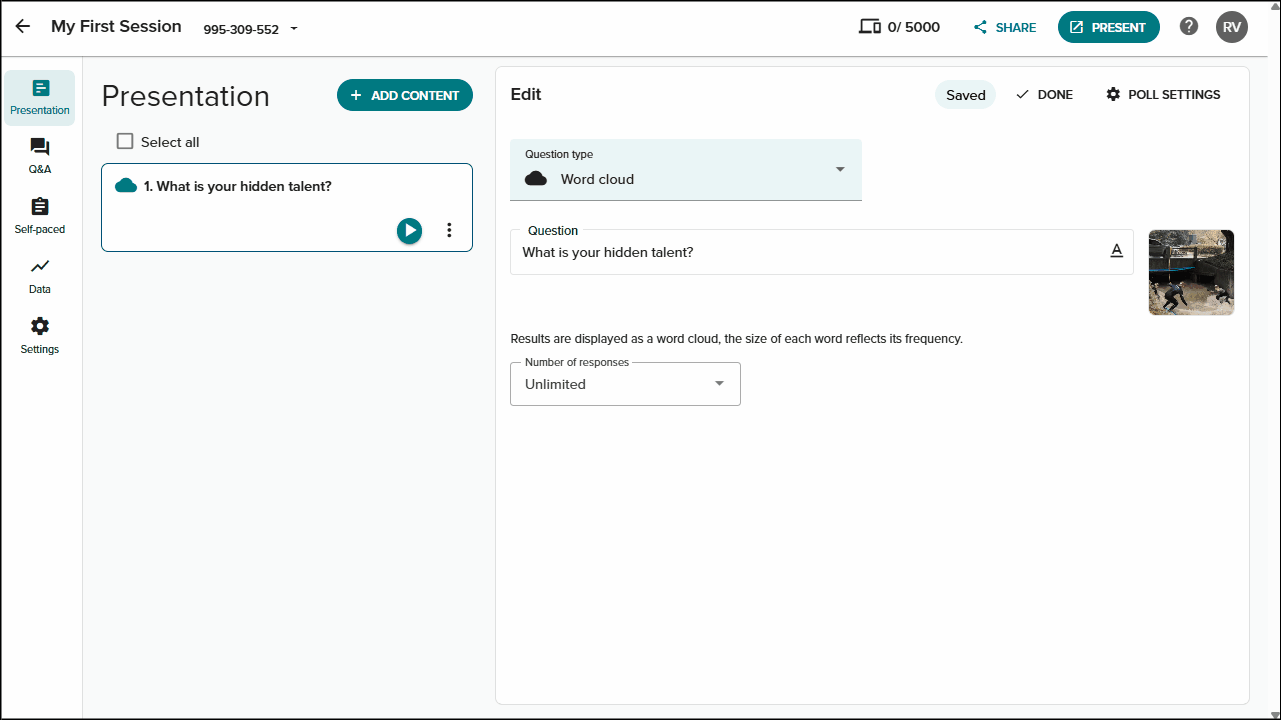Switch to the Presentation sidebar tab
Image resolution: width=1281 pixels, height=720 pixels.
[x=40, y=98]
